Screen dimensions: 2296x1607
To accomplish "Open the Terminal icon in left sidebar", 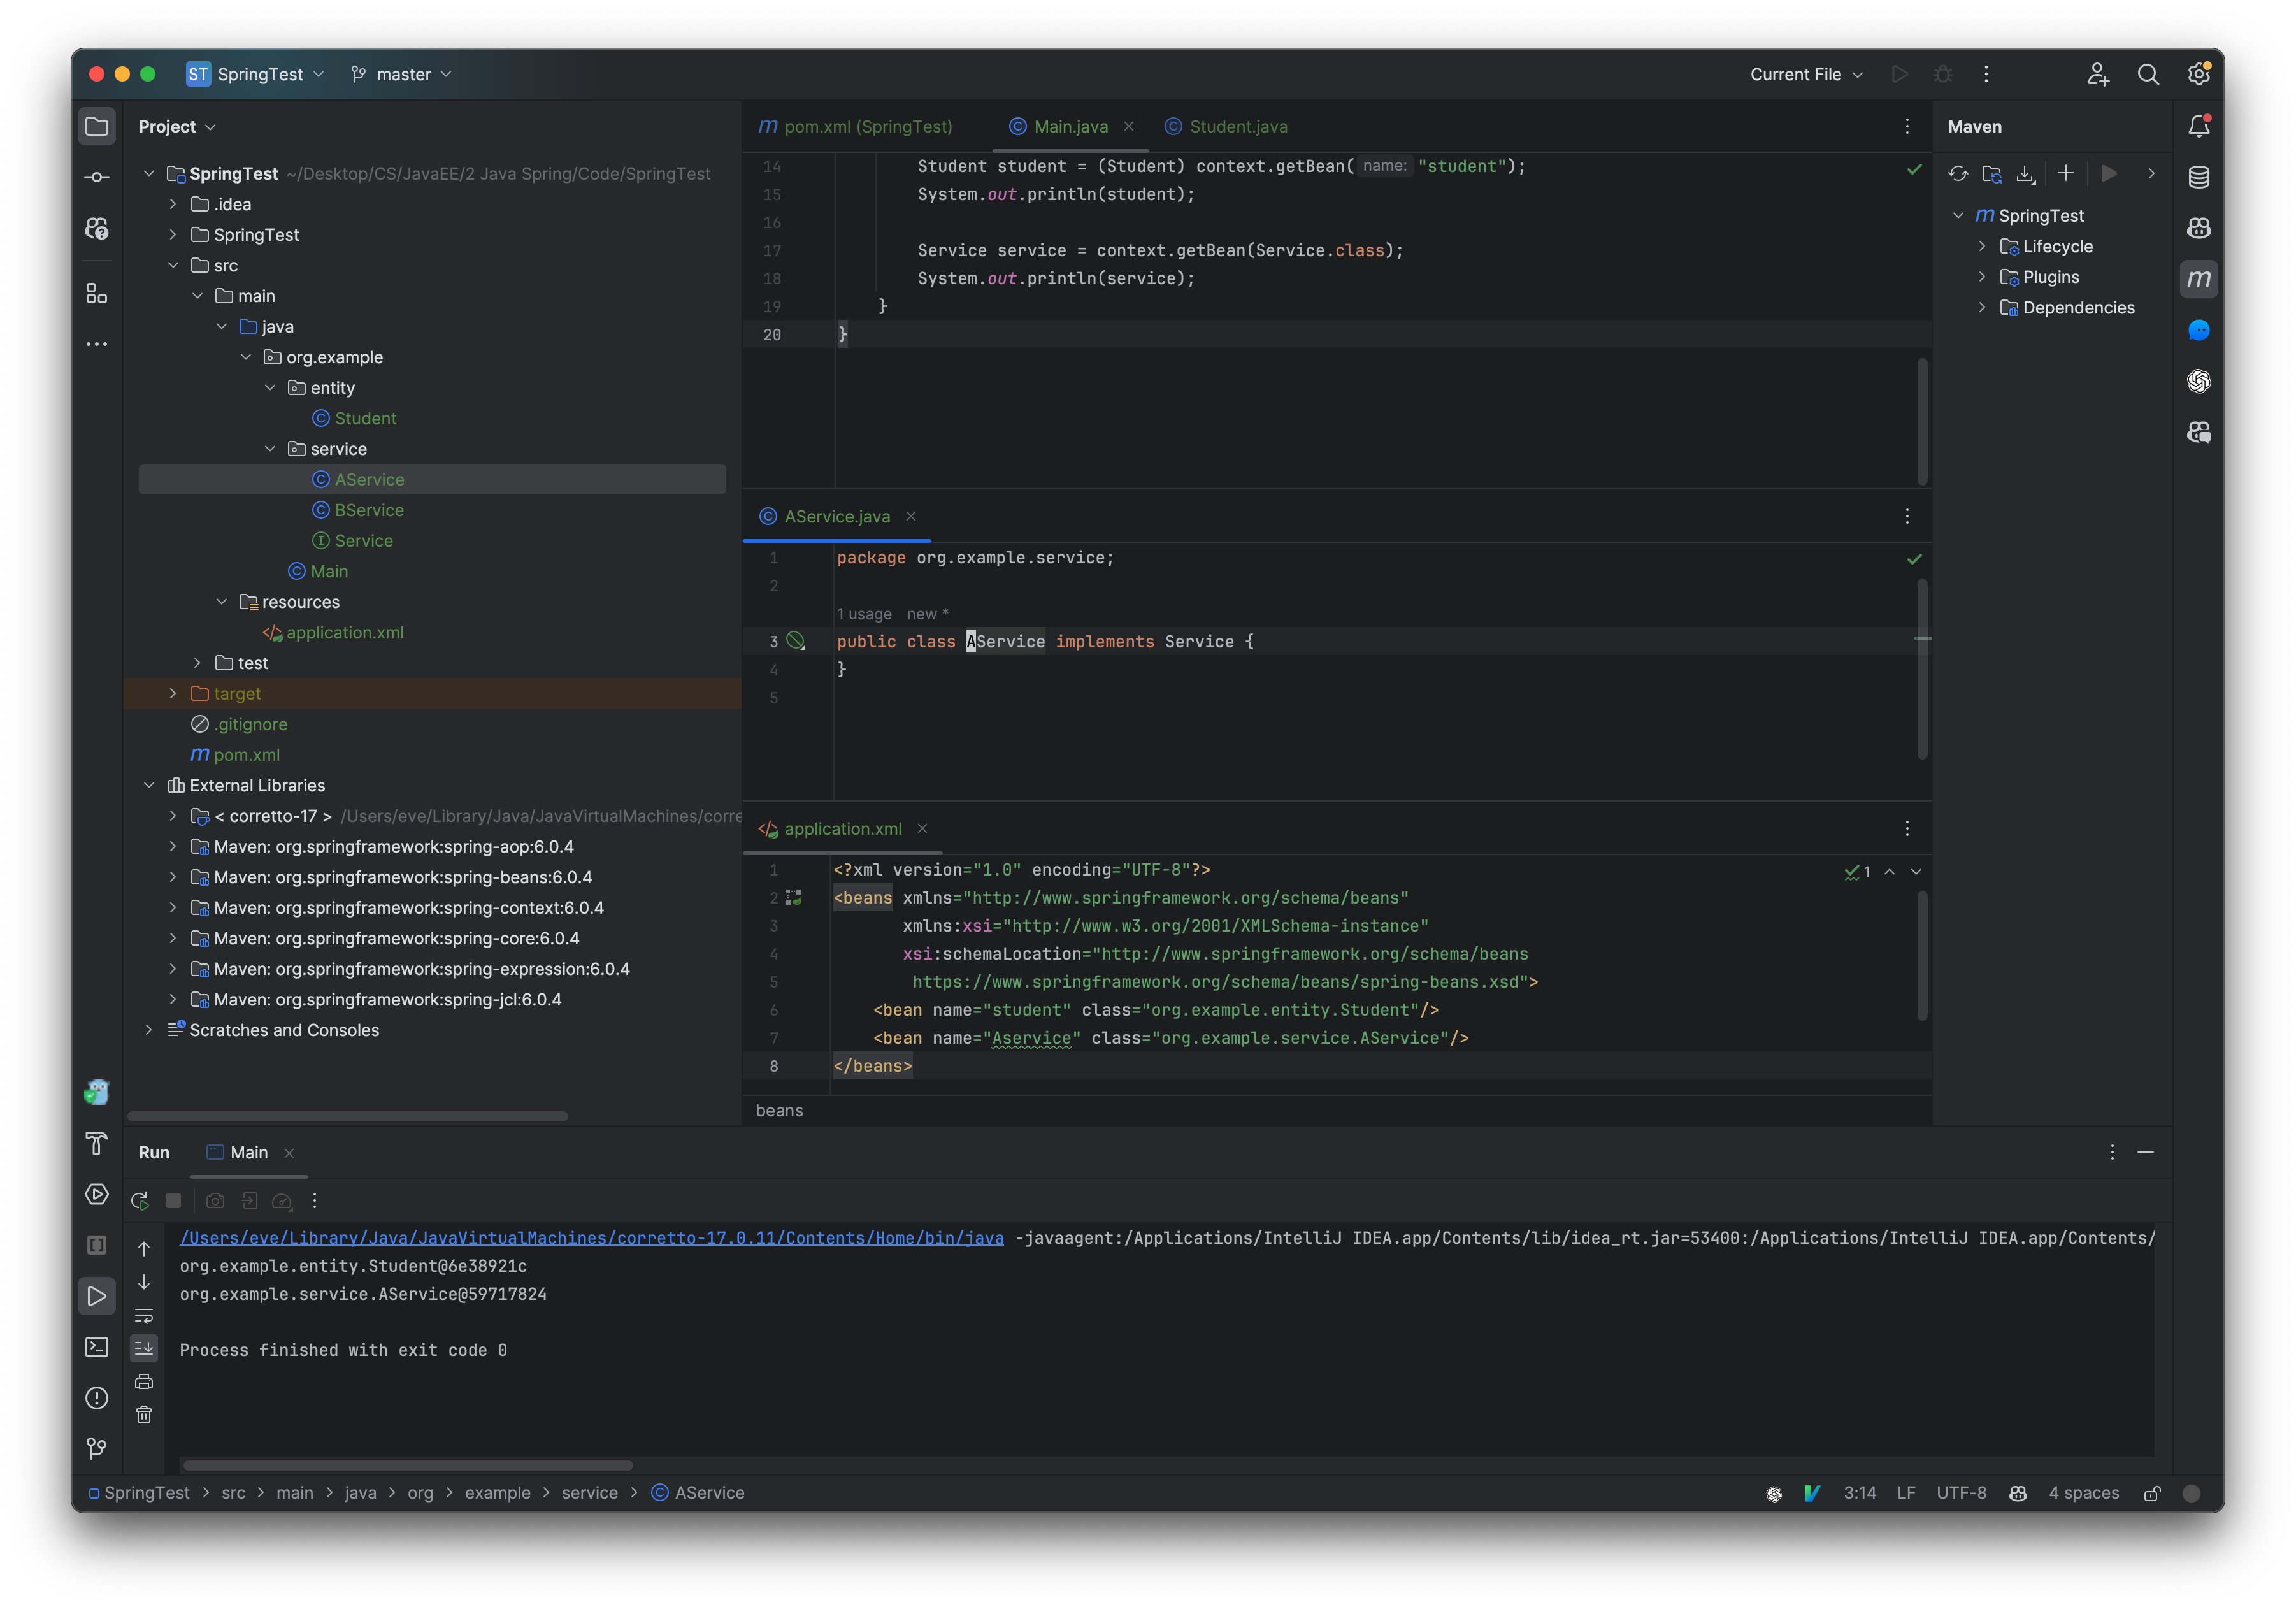I will [97, 1347].
